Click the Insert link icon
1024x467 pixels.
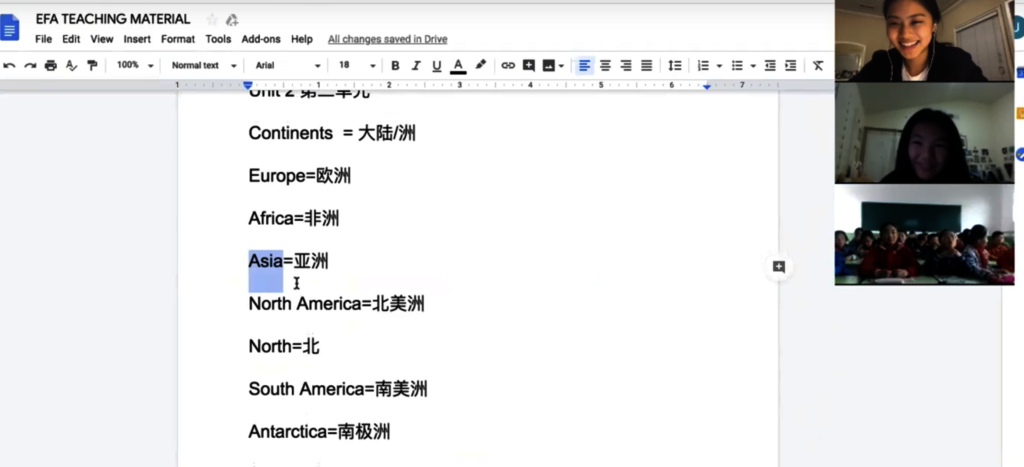click(508, 66)
